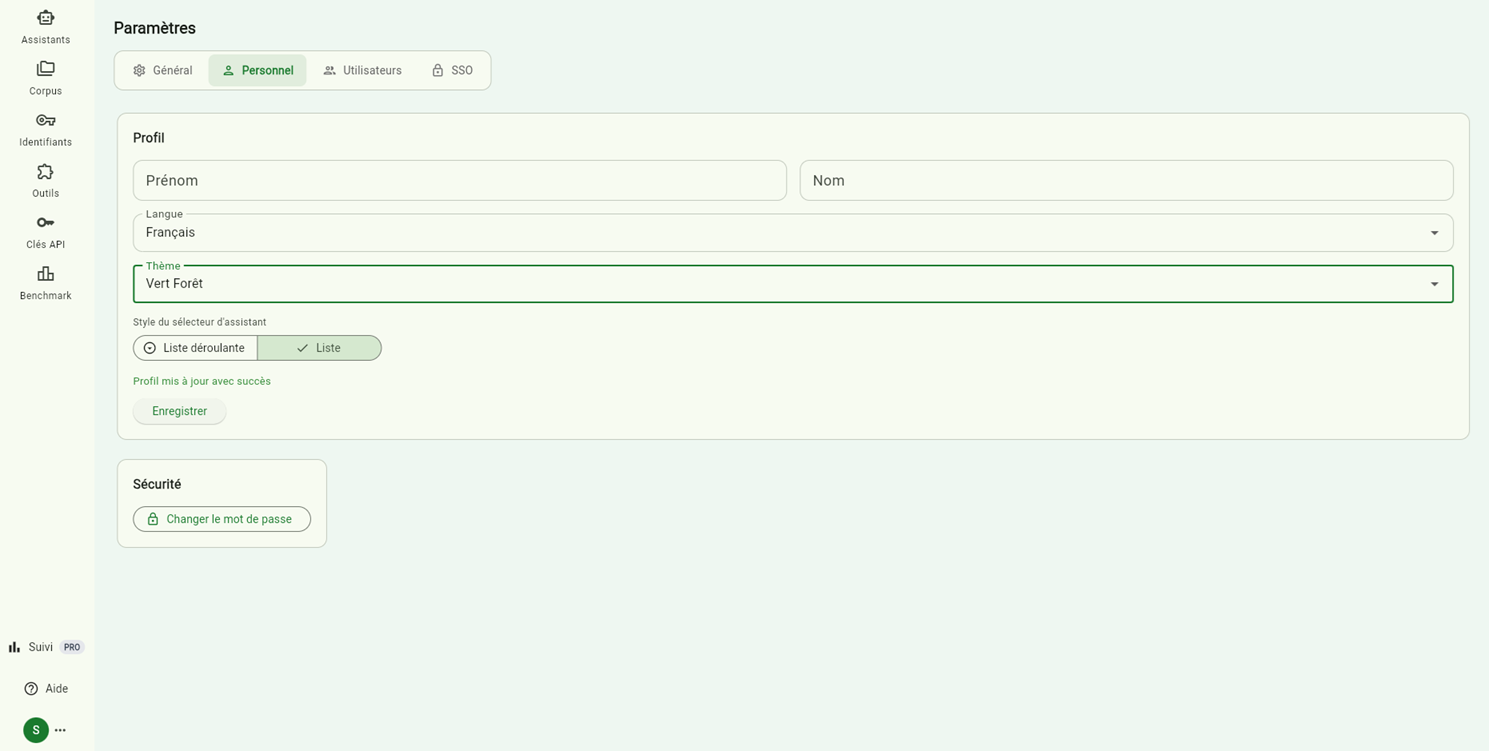The image size is (1489, 751).
Task: Switch to the Général tab
Action: (162, 70)
